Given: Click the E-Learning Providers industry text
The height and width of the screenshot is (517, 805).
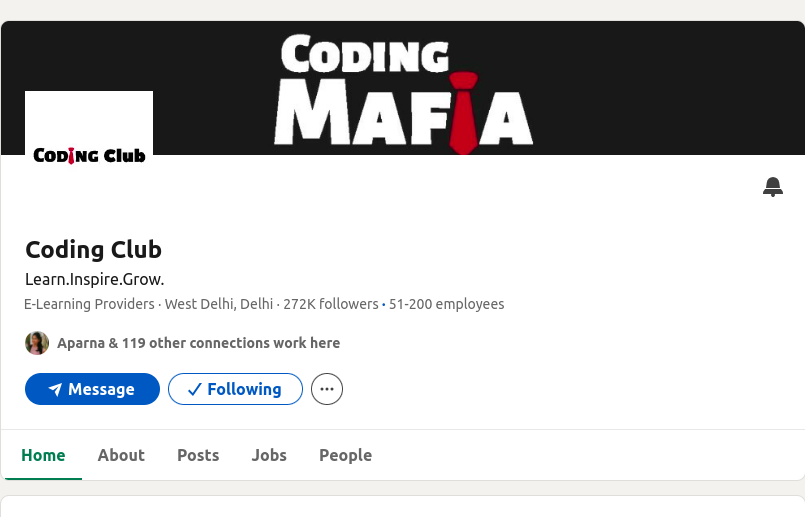Looking at the screenshot, I should point(89,304).
